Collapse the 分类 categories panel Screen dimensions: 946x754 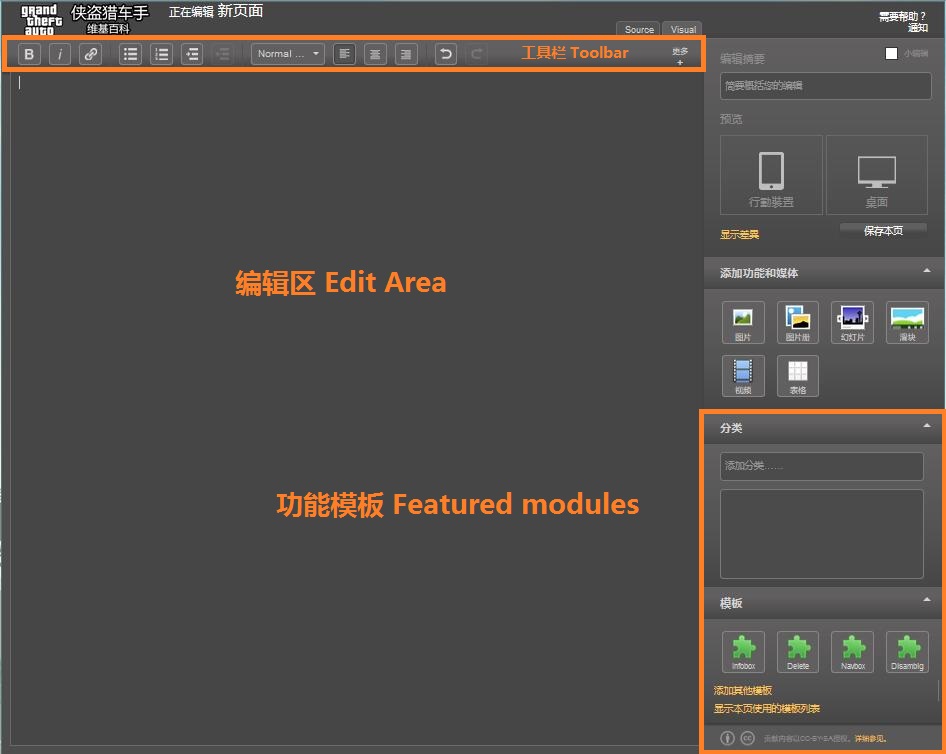(927, 426)
